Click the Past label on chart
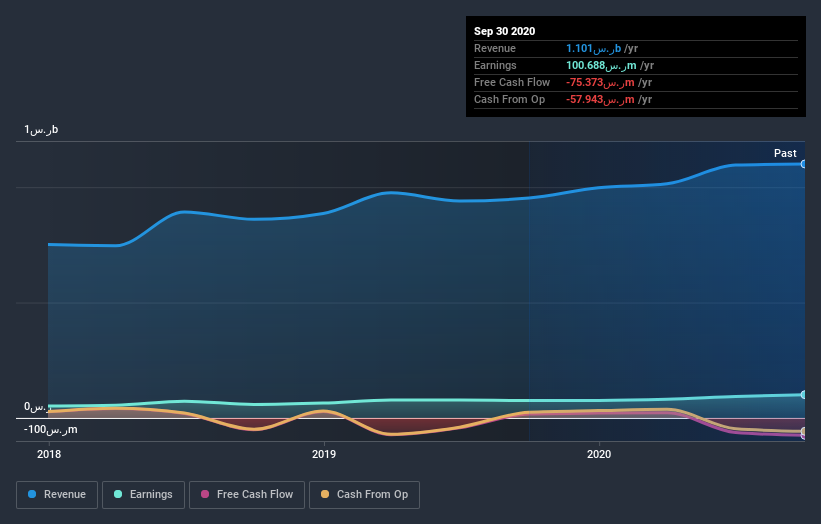 [x=785, y=153]
